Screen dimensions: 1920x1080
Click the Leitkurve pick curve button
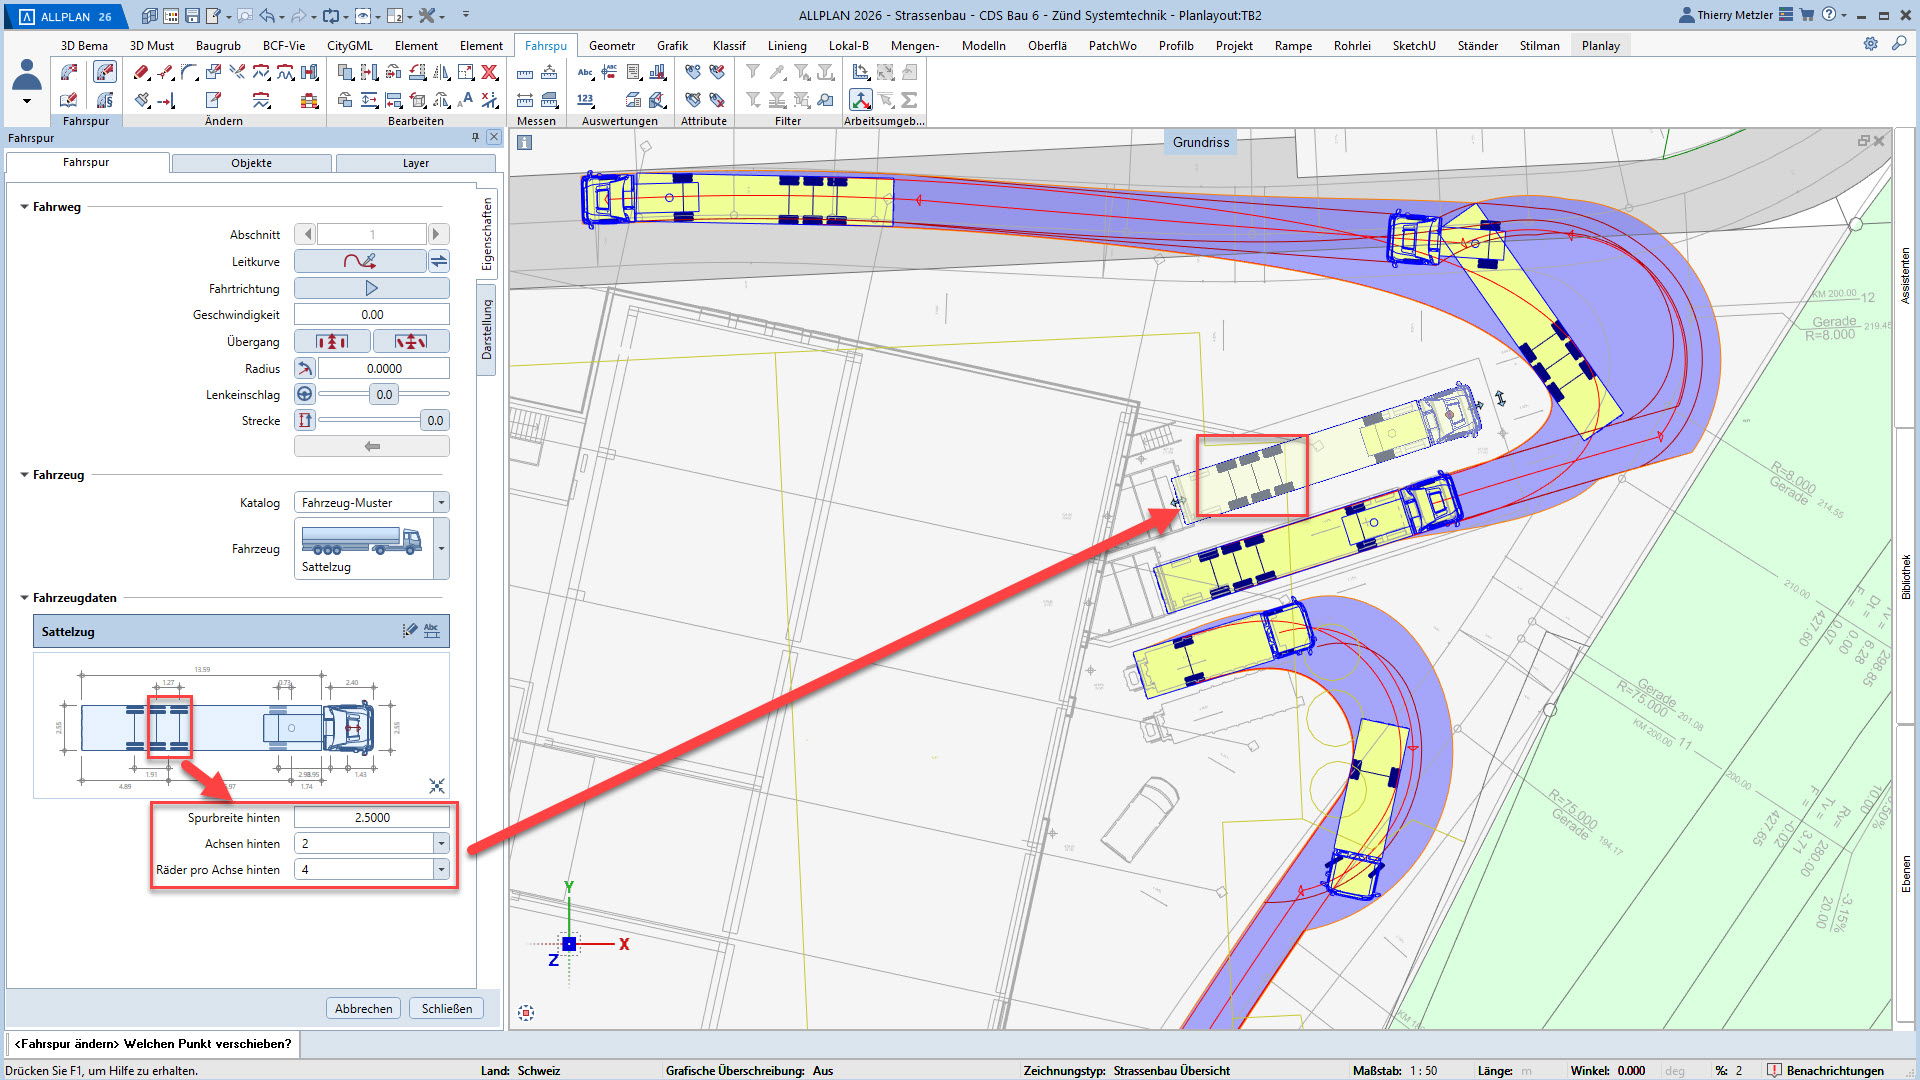click(360, 261)
